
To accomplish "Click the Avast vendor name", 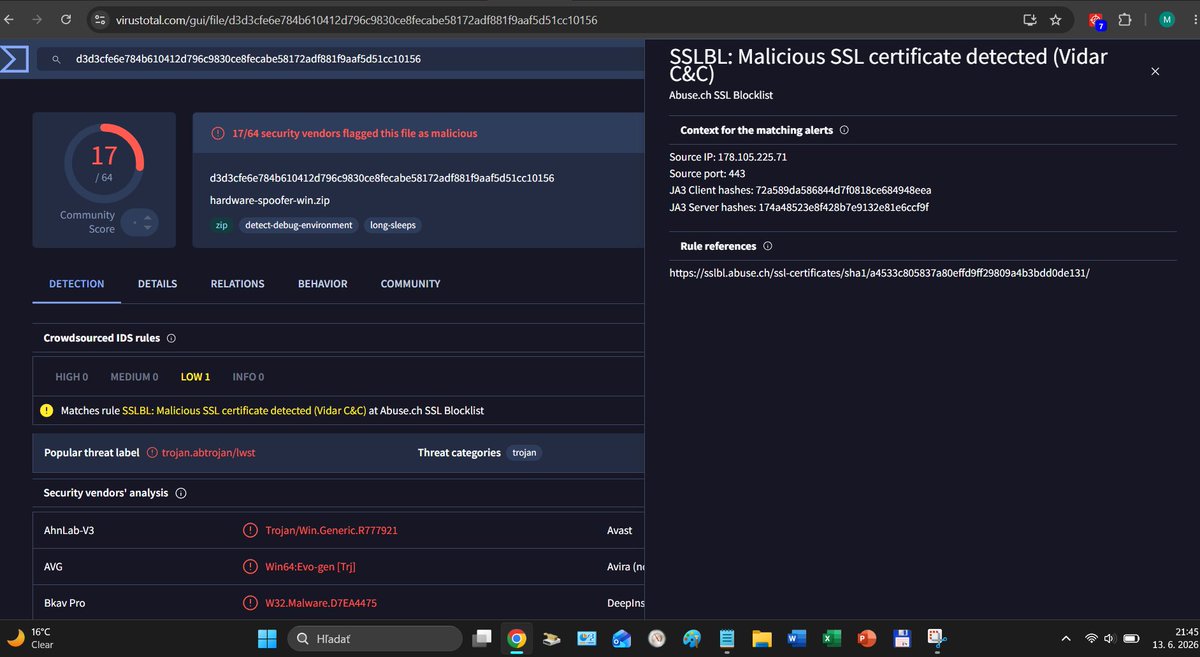I will [x=620, y=530].
